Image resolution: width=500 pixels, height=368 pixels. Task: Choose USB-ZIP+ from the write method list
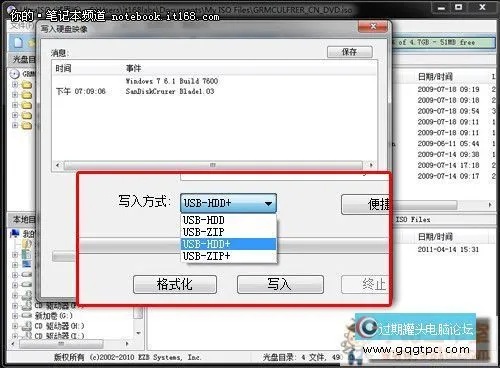coord(229,256)
